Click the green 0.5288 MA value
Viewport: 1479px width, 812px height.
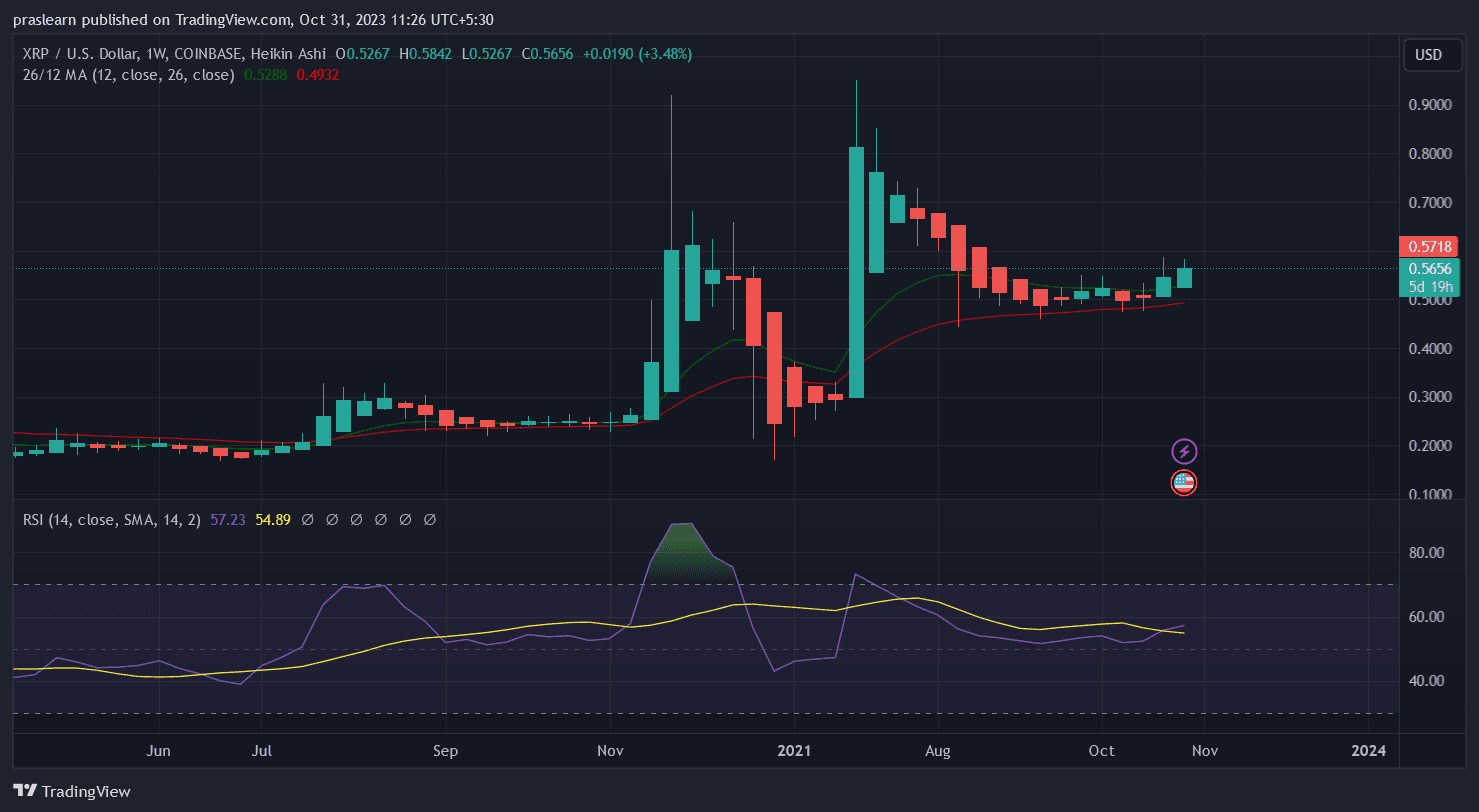pos(265,75)
